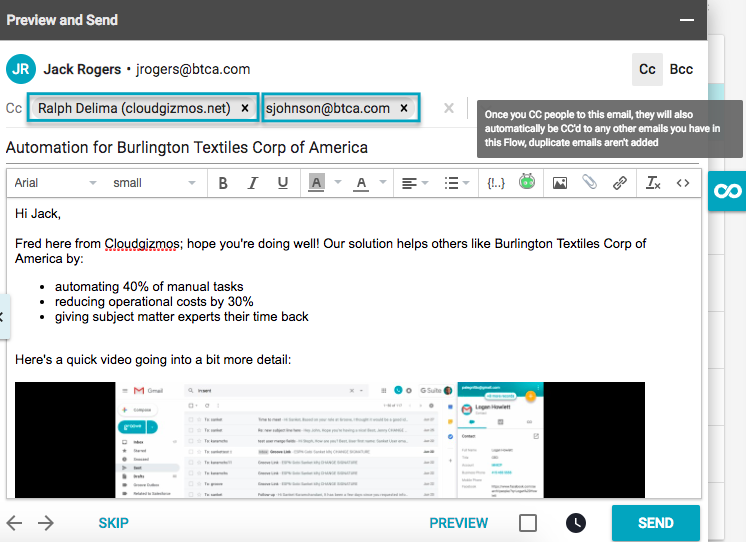746x542 pixels.
Task: Change the font size from small
Action: tap(154, 183)
